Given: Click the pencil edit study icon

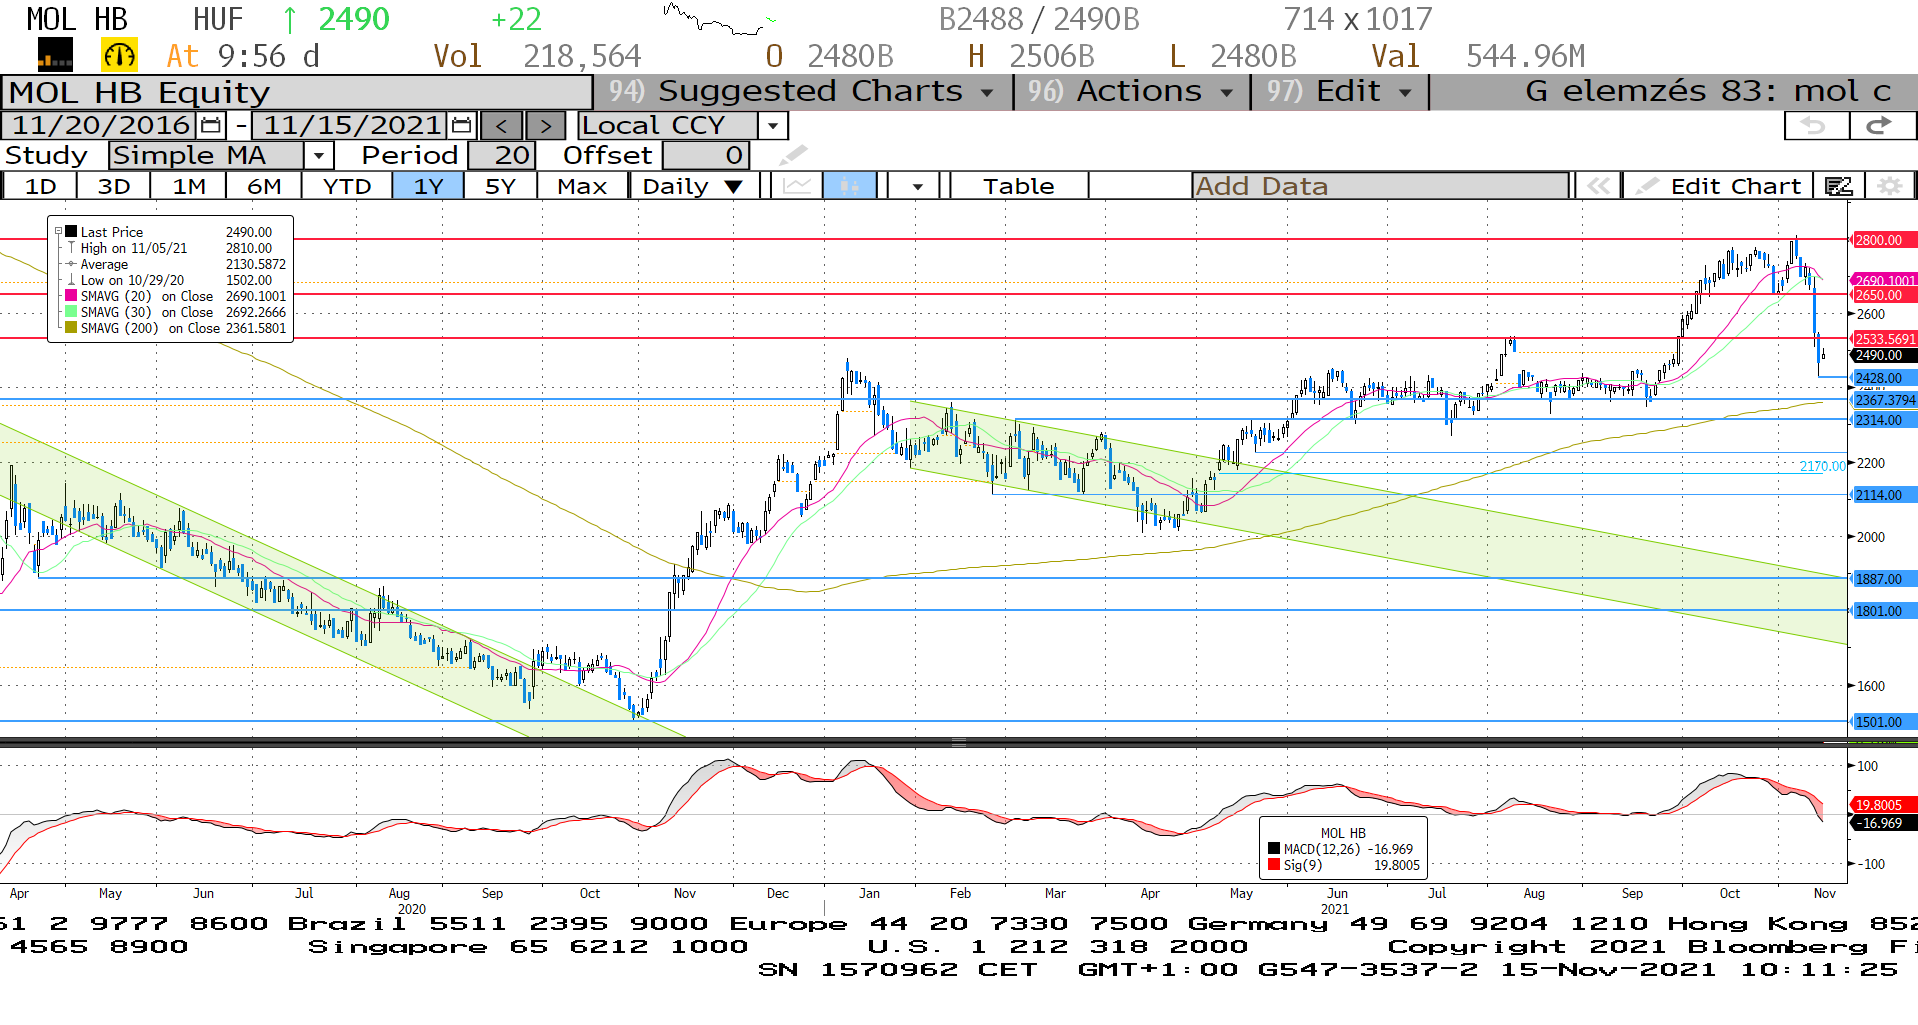Looking at the screenshot, I should pyautogui.click(x=792, y=155).
